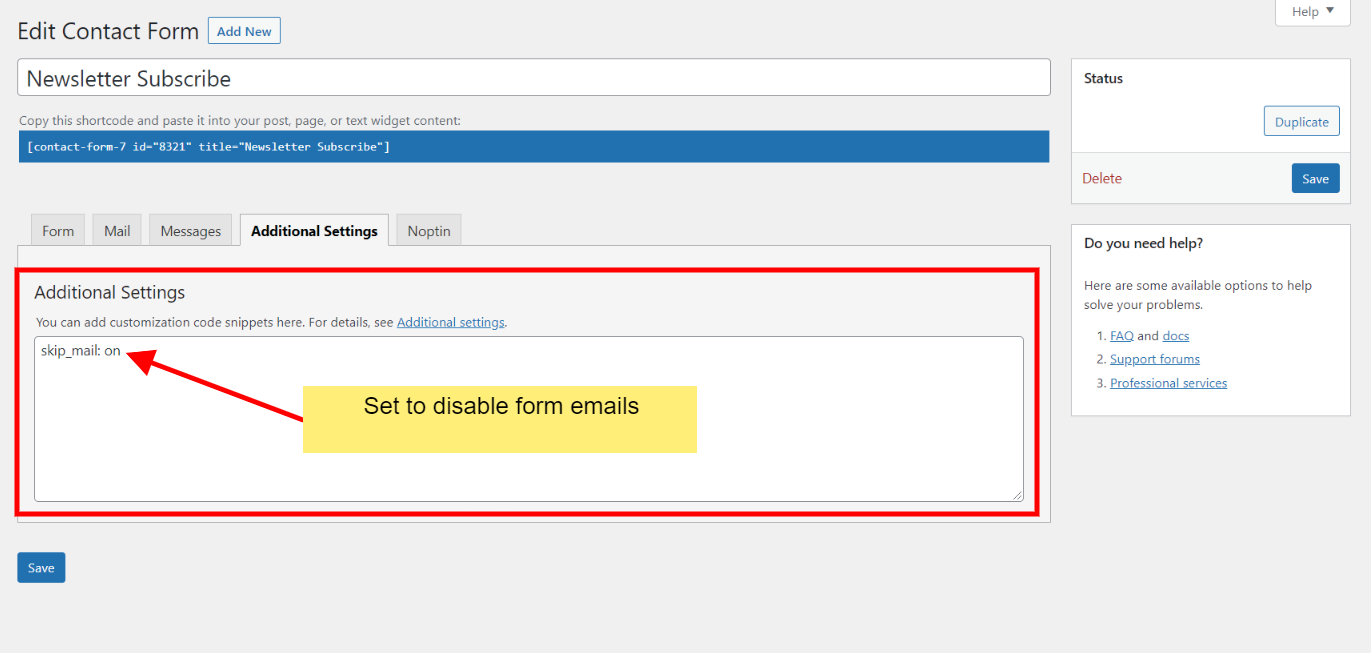Open the Additional settings documentation link

click(x=450, y=321)
